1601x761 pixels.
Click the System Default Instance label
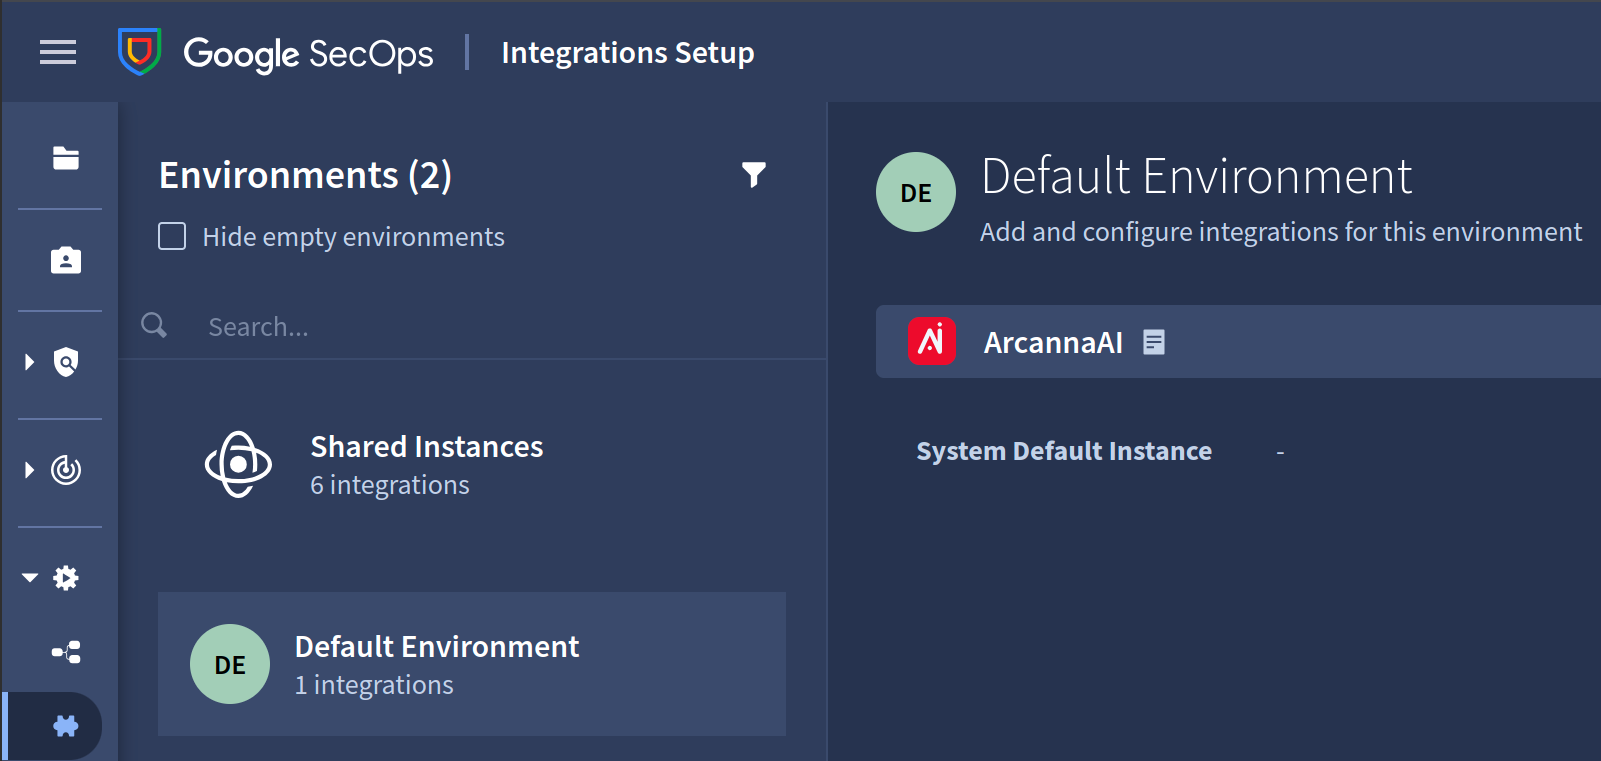(1064, 451)
